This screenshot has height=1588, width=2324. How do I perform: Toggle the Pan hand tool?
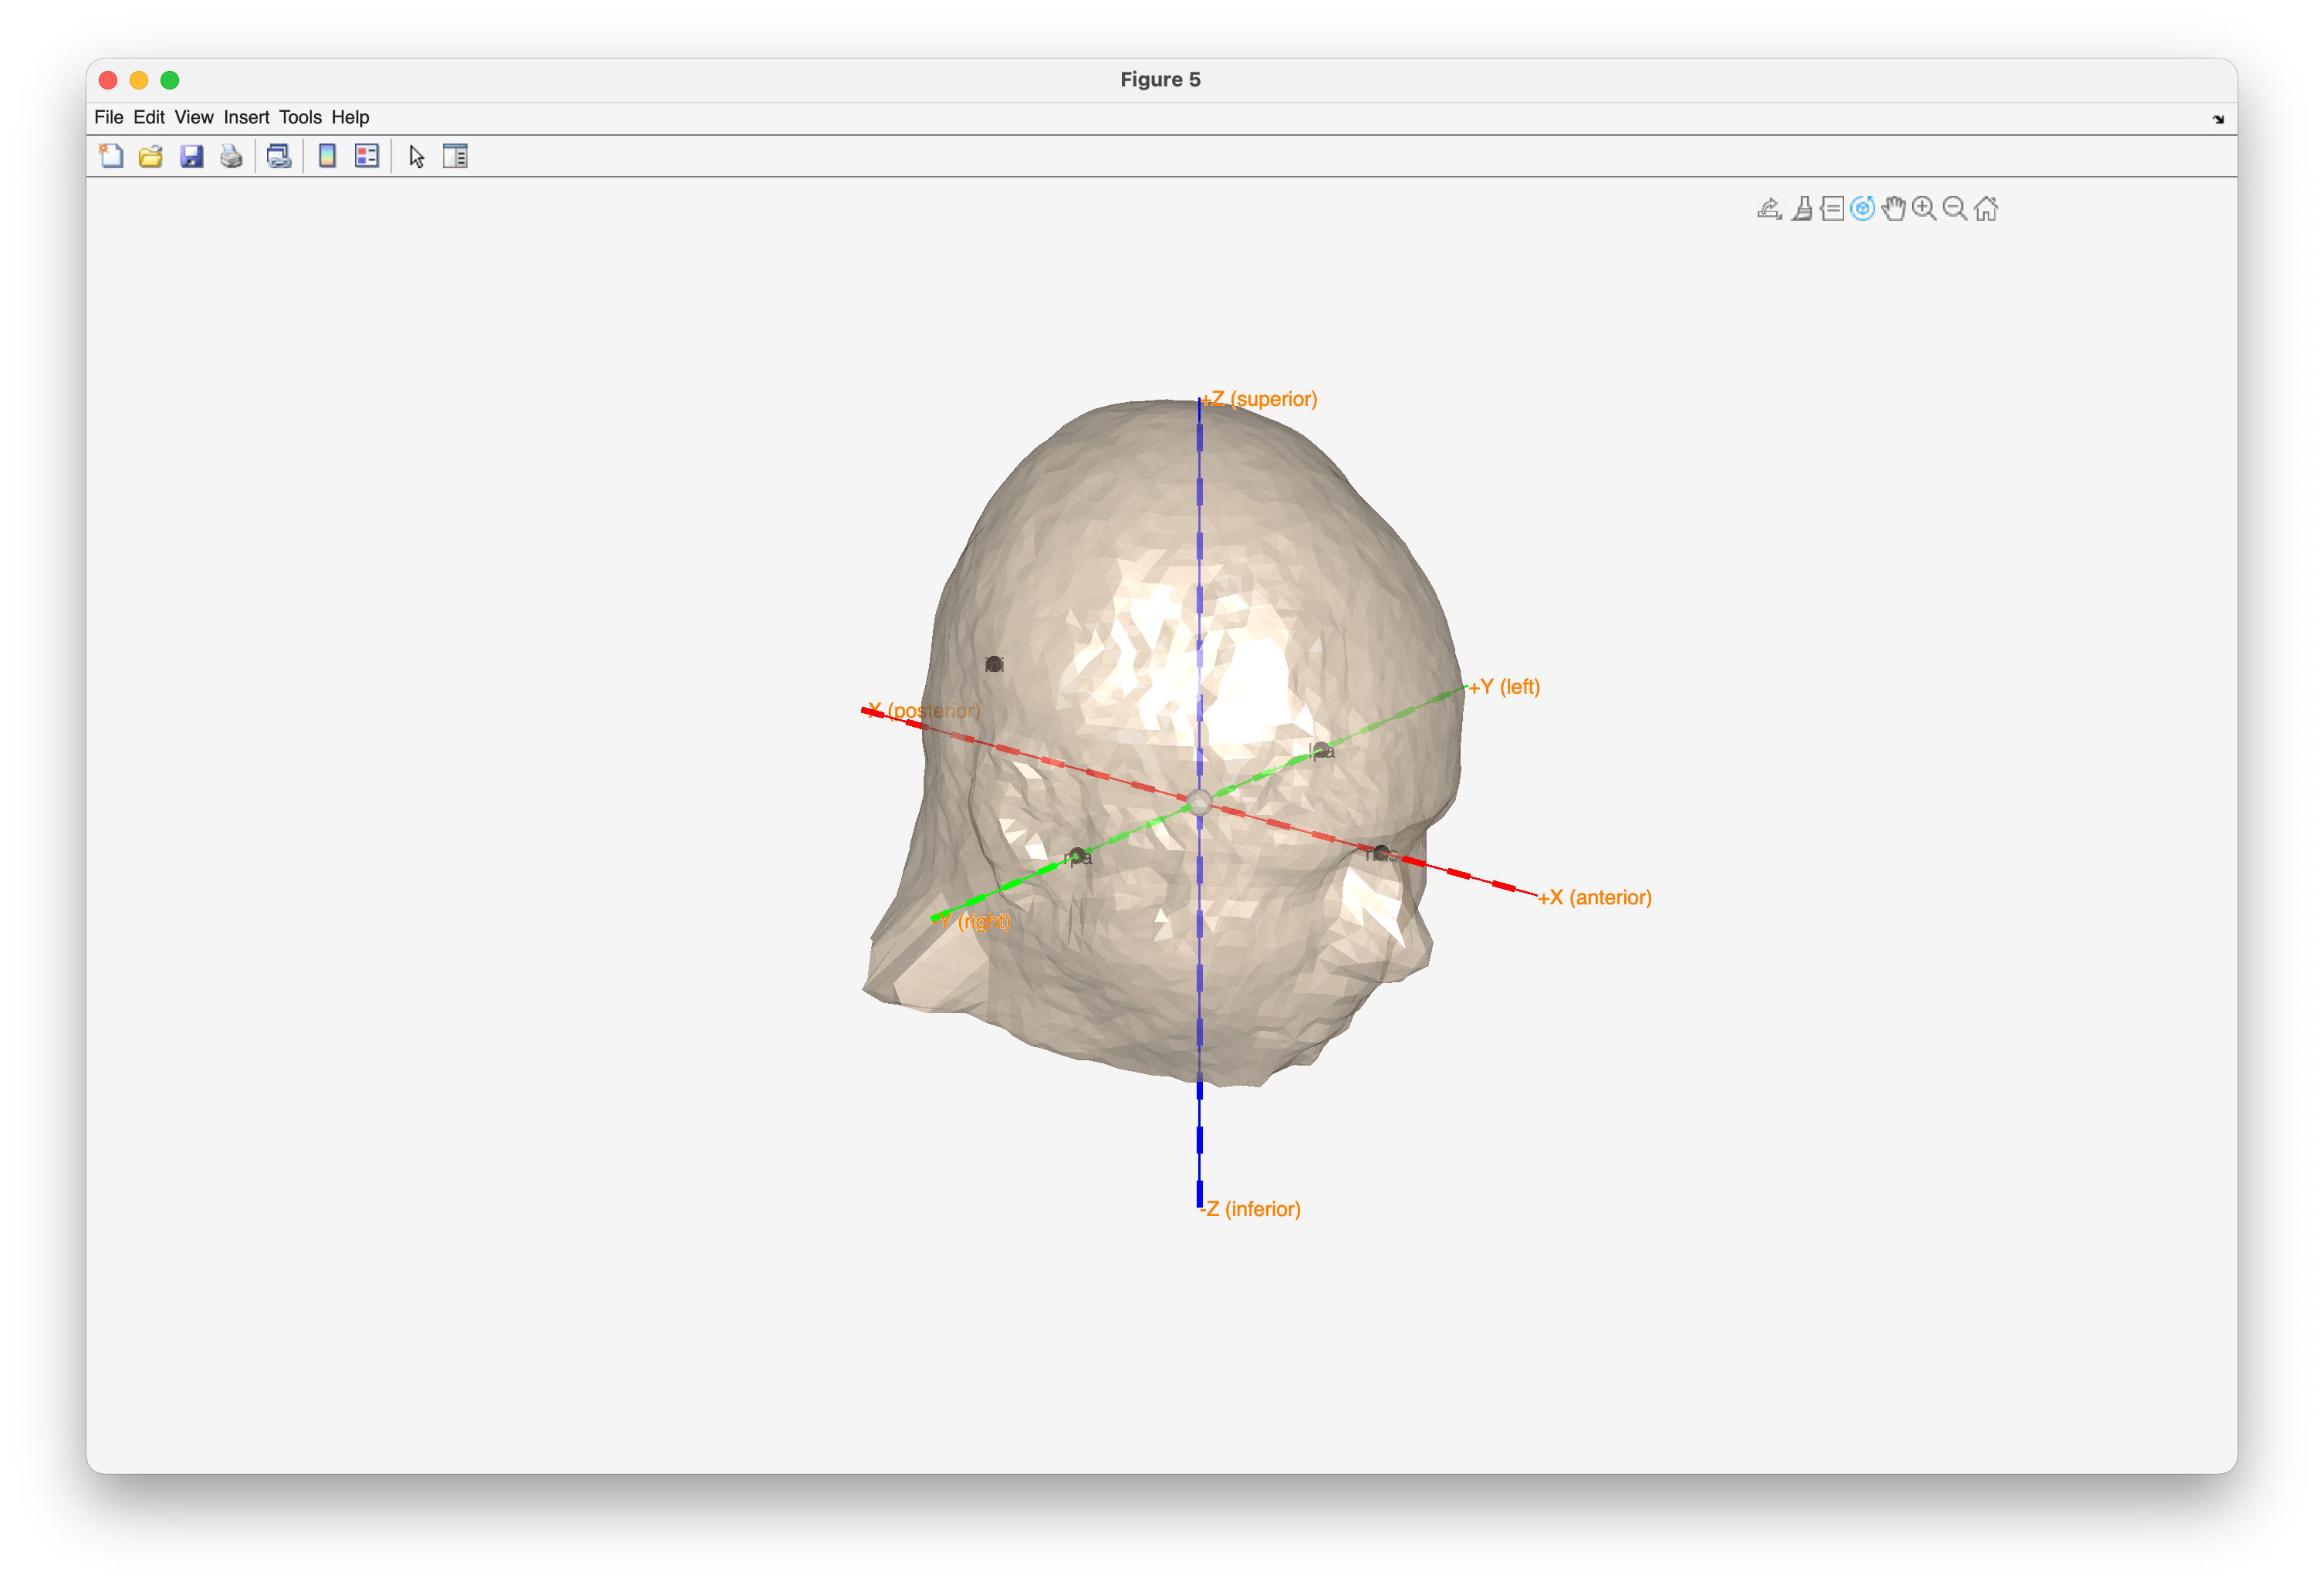point(1893,208)
